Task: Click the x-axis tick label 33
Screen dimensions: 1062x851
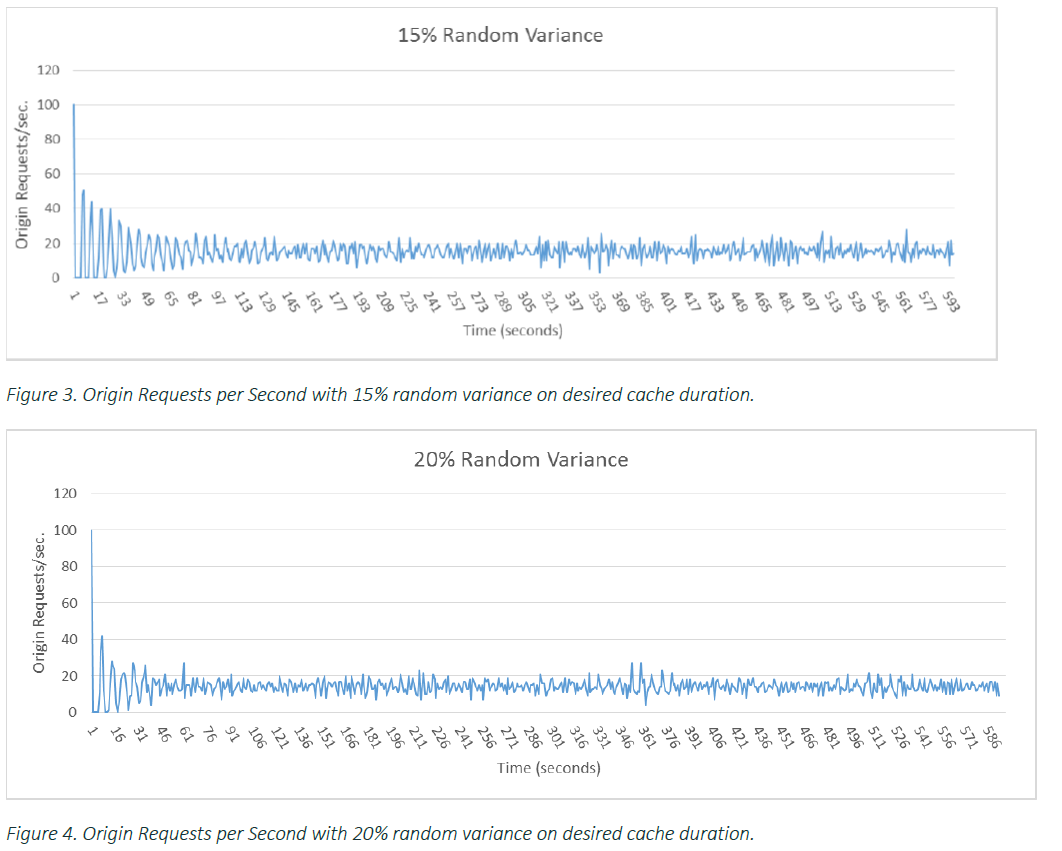Action: (123, 298)
